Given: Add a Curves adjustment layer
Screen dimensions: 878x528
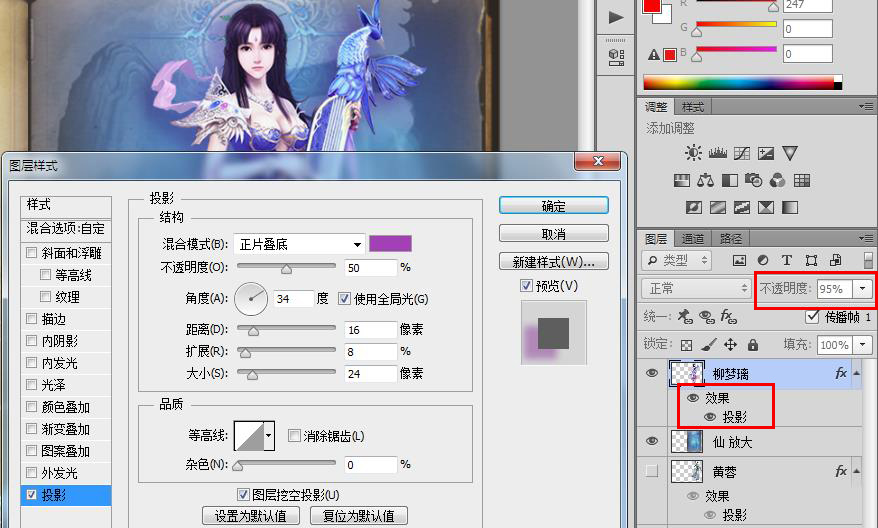Looking at the screenshot, I should click(741, 153).
